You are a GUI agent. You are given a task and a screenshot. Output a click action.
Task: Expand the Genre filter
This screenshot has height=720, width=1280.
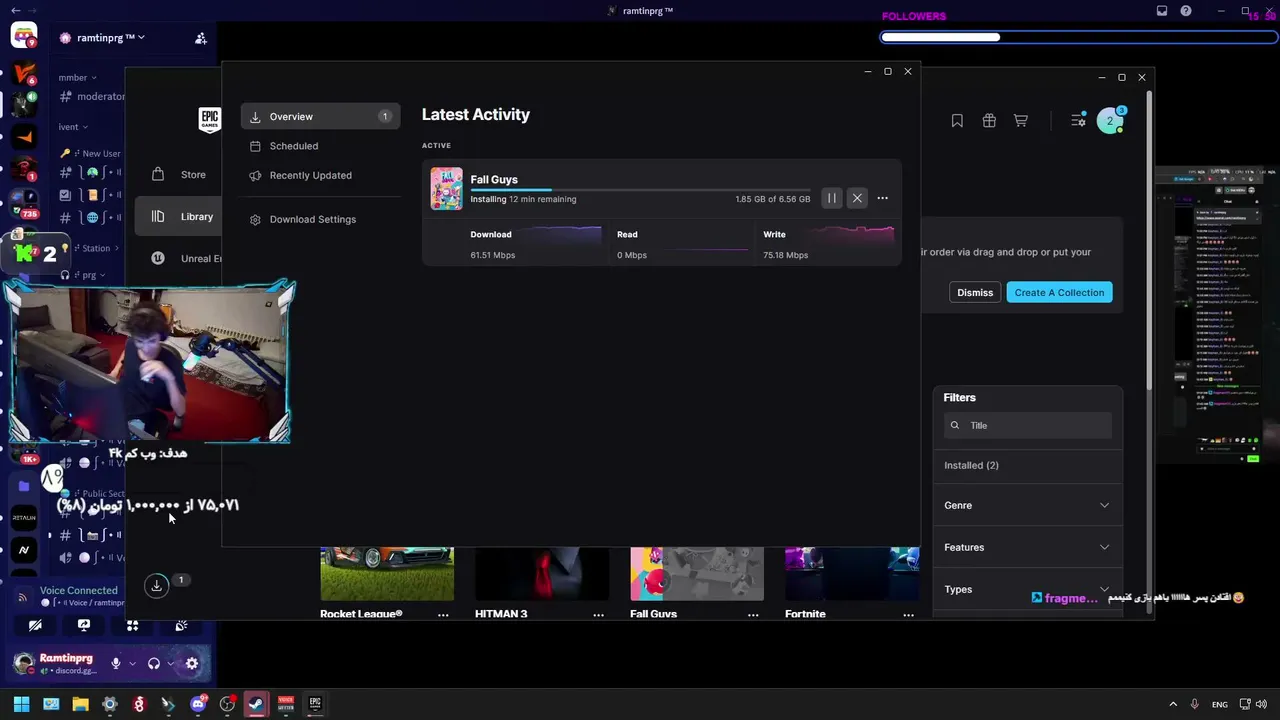[1028, 505]
